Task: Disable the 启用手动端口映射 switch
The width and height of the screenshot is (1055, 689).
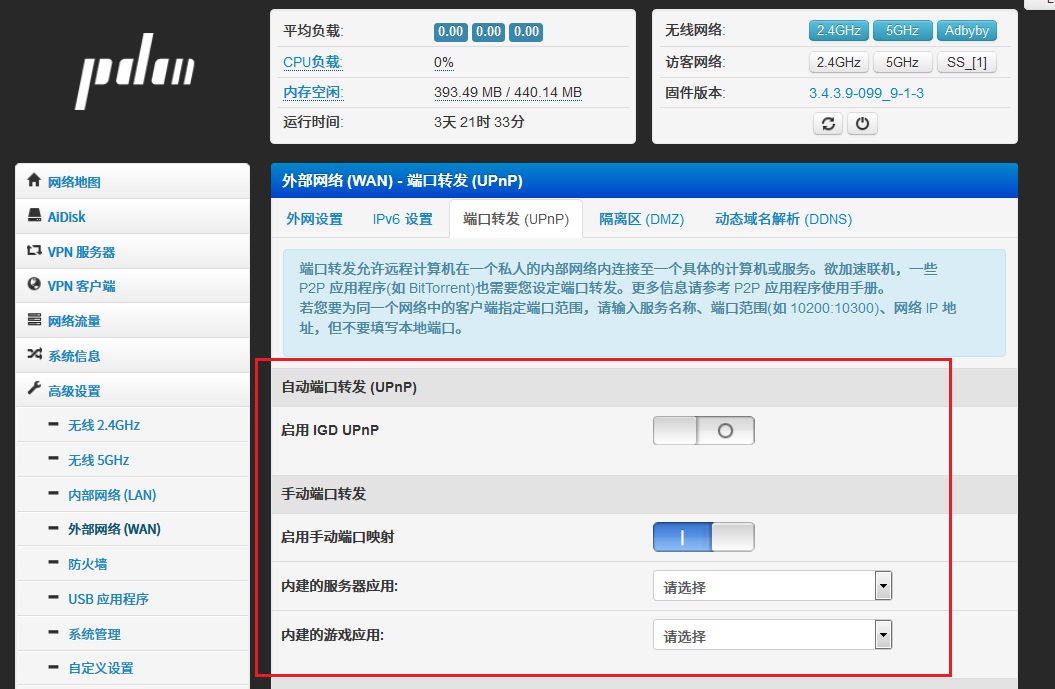Action: click(x=703, y=537)
